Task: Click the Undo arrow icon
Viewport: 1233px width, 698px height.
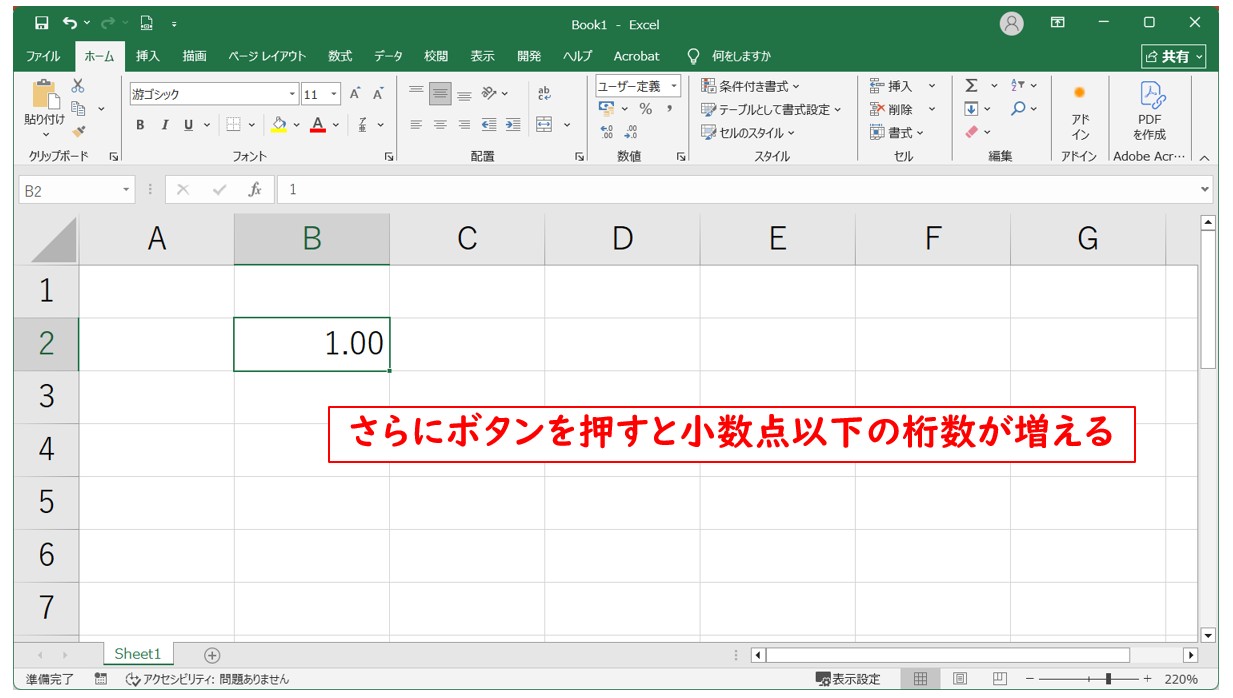Action: click(70, 23)
